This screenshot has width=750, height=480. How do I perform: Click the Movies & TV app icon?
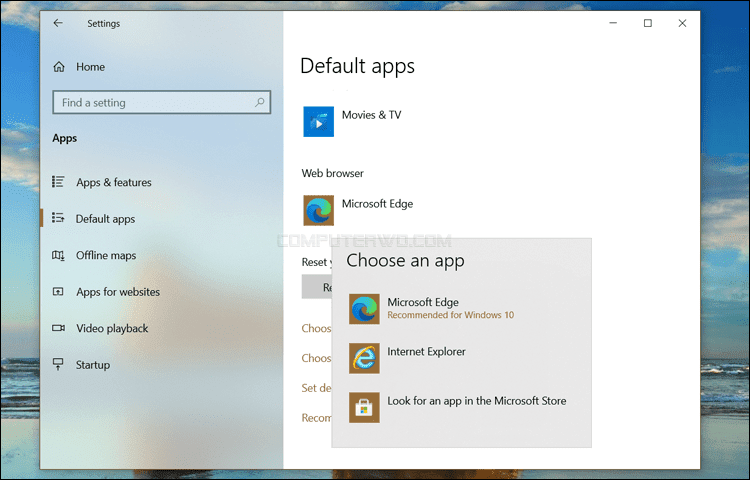click(x=319, y=121)
